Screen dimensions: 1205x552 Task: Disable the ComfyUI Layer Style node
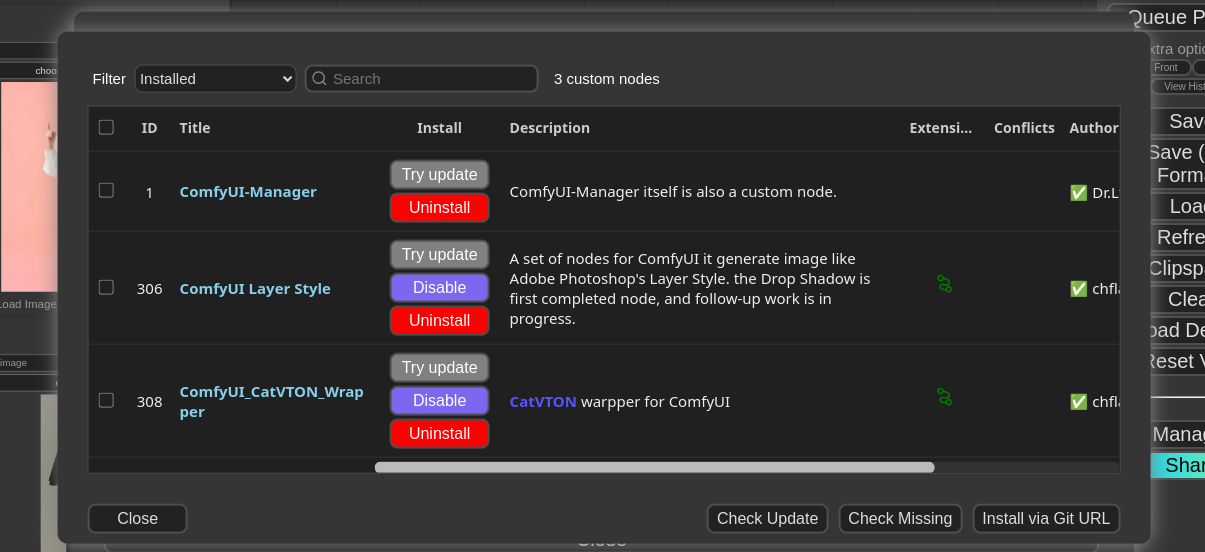[x=439, y=288]
